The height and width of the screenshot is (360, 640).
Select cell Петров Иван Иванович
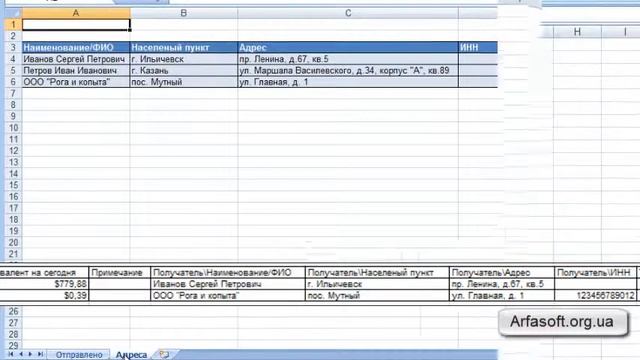click(76, 71)
